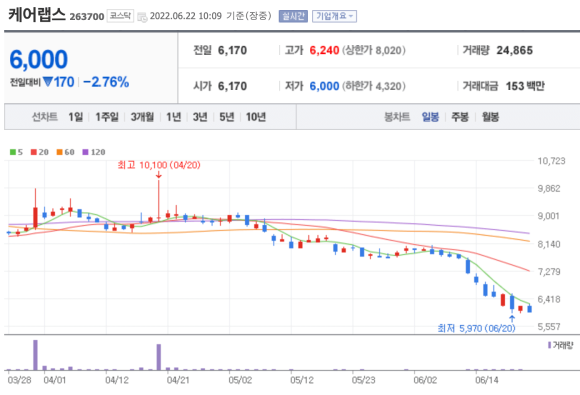The height and width of the screenshot is (395, 580).
Task: Select the 1일 line chart period
Action: (75, 117)
